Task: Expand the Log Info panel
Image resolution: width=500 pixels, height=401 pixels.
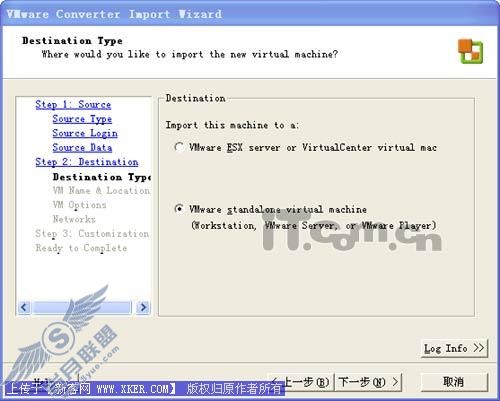Action: point(454,348)
